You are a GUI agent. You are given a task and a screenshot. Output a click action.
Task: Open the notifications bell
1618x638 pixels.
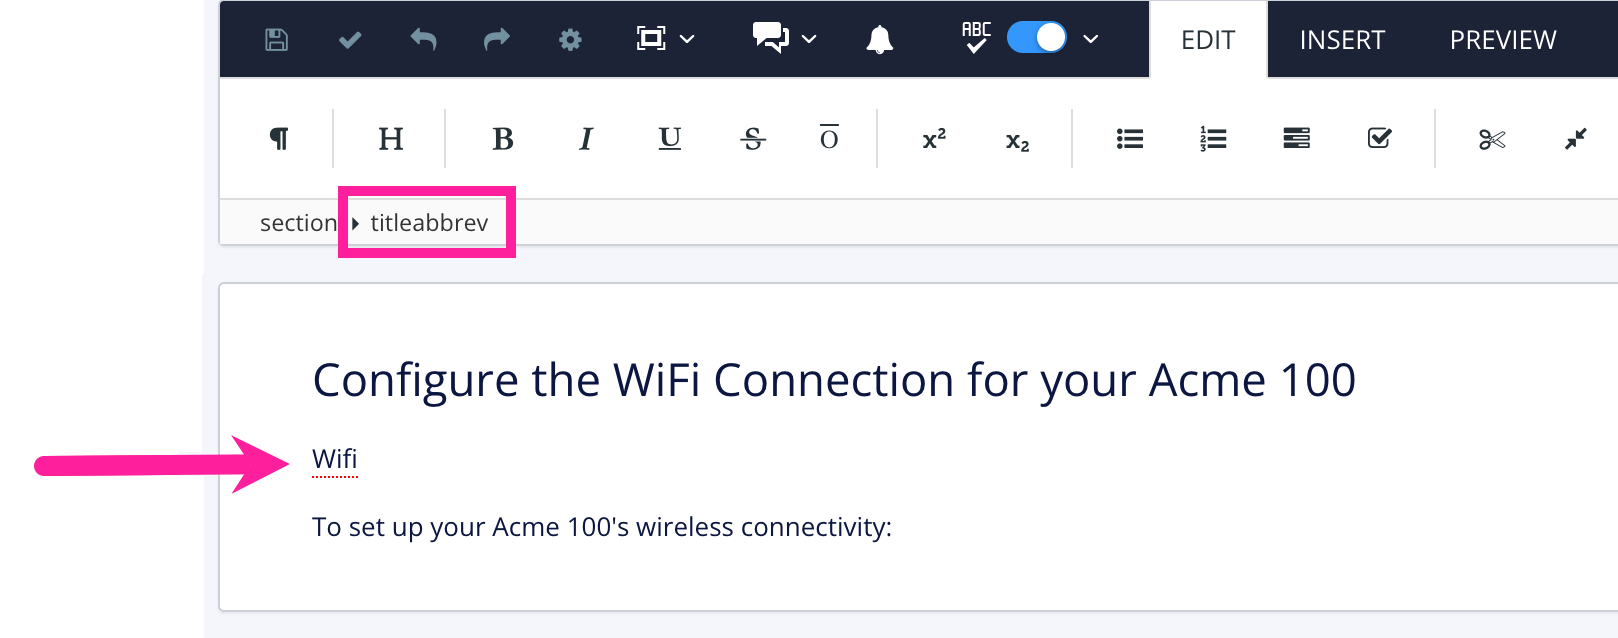(x=880, y=40)
